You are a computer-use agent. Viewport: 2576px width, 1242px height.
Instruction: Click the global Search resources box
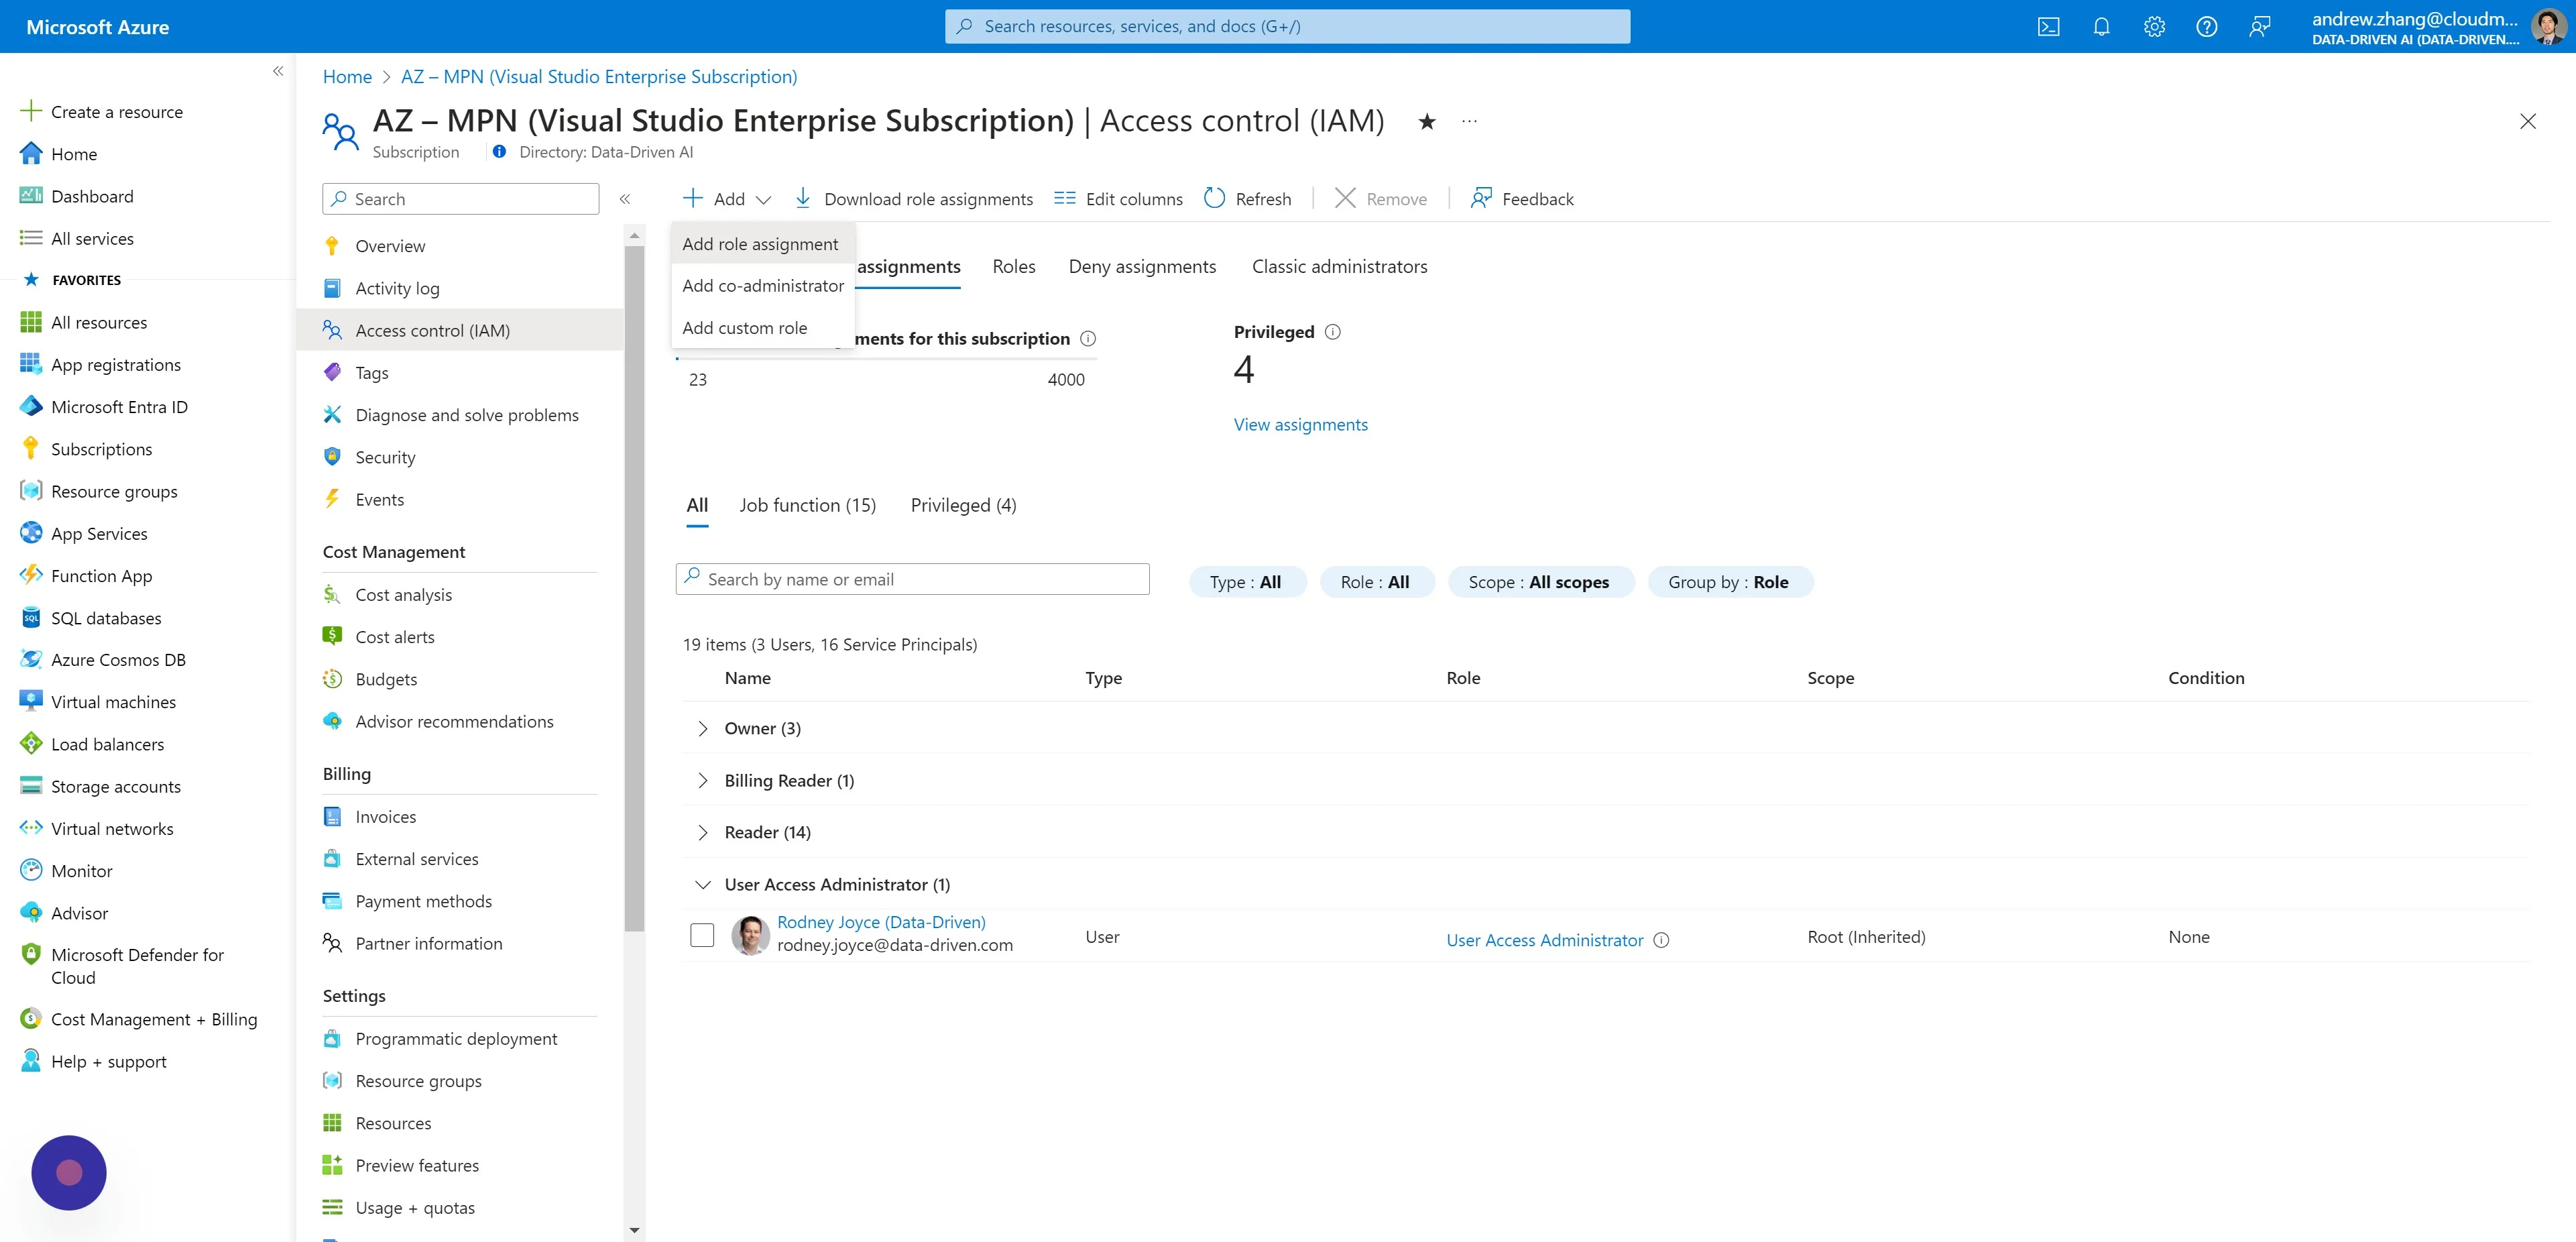(1287, 27)
